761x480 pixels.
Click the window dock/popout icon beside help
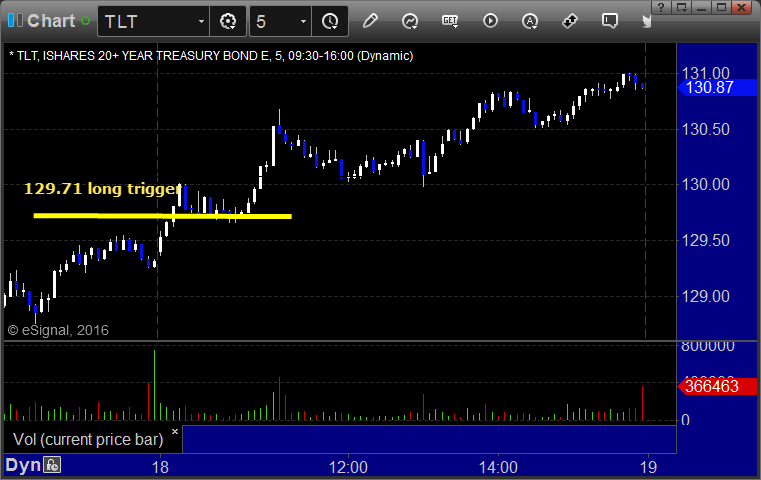click(682, 7)
